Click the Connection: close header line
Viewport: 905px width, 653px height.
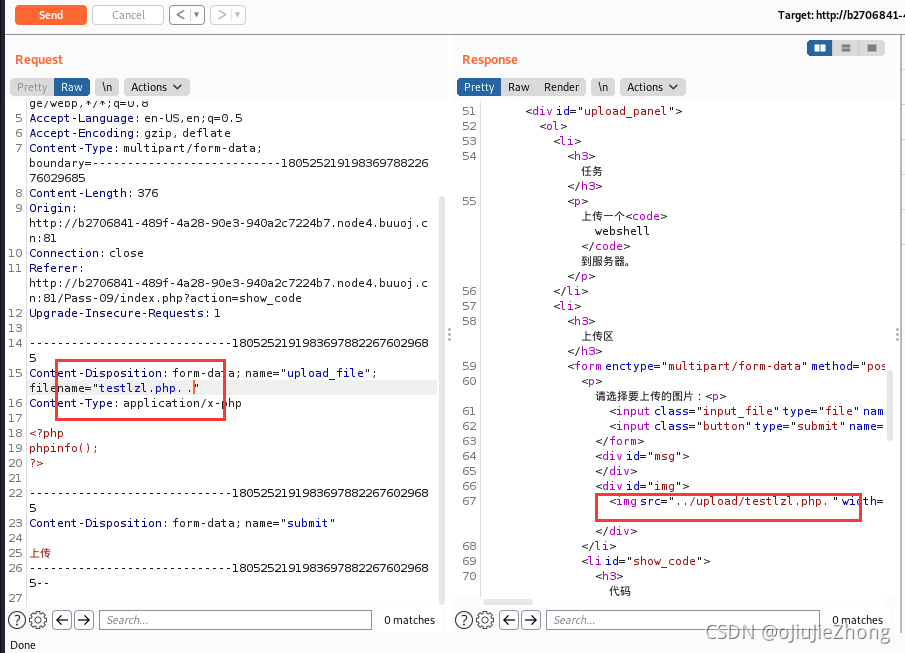(x=87, y=253)
